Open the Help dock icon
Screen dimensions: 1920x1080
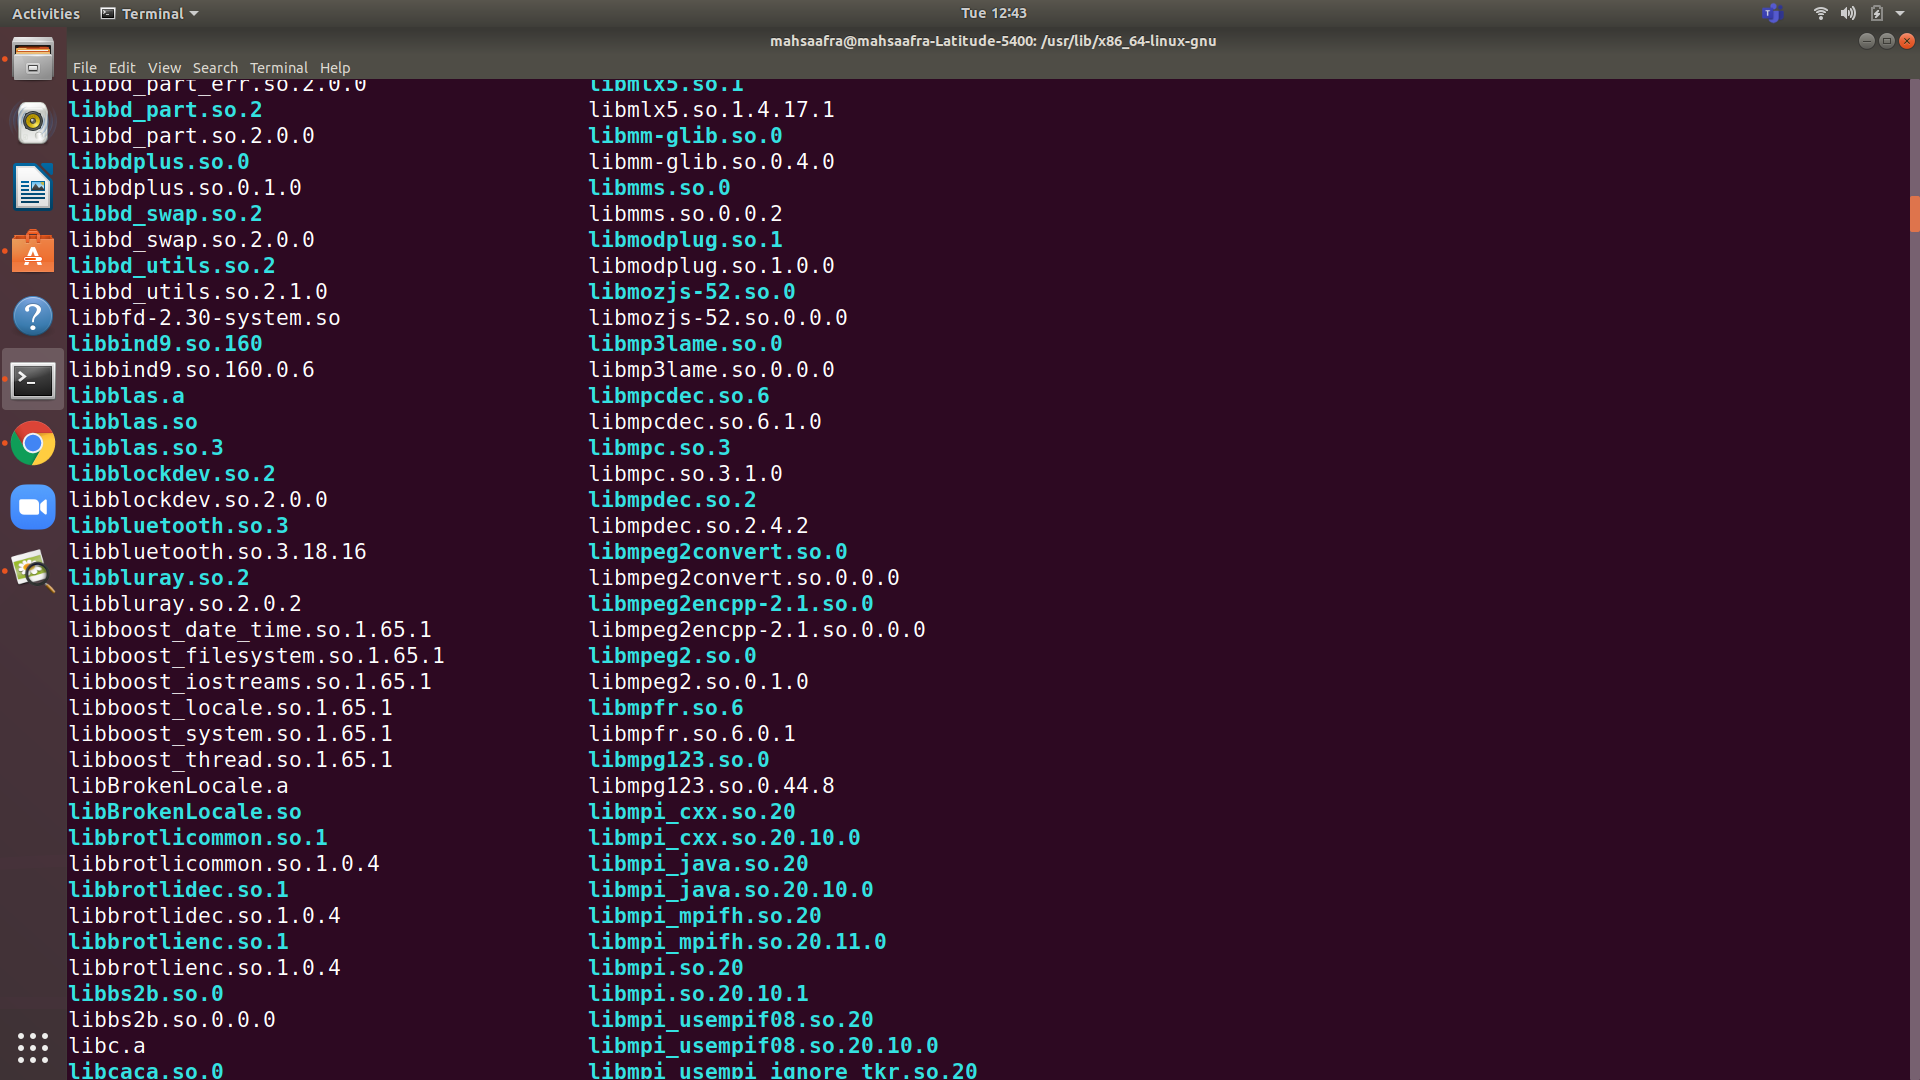pos(33,316)
